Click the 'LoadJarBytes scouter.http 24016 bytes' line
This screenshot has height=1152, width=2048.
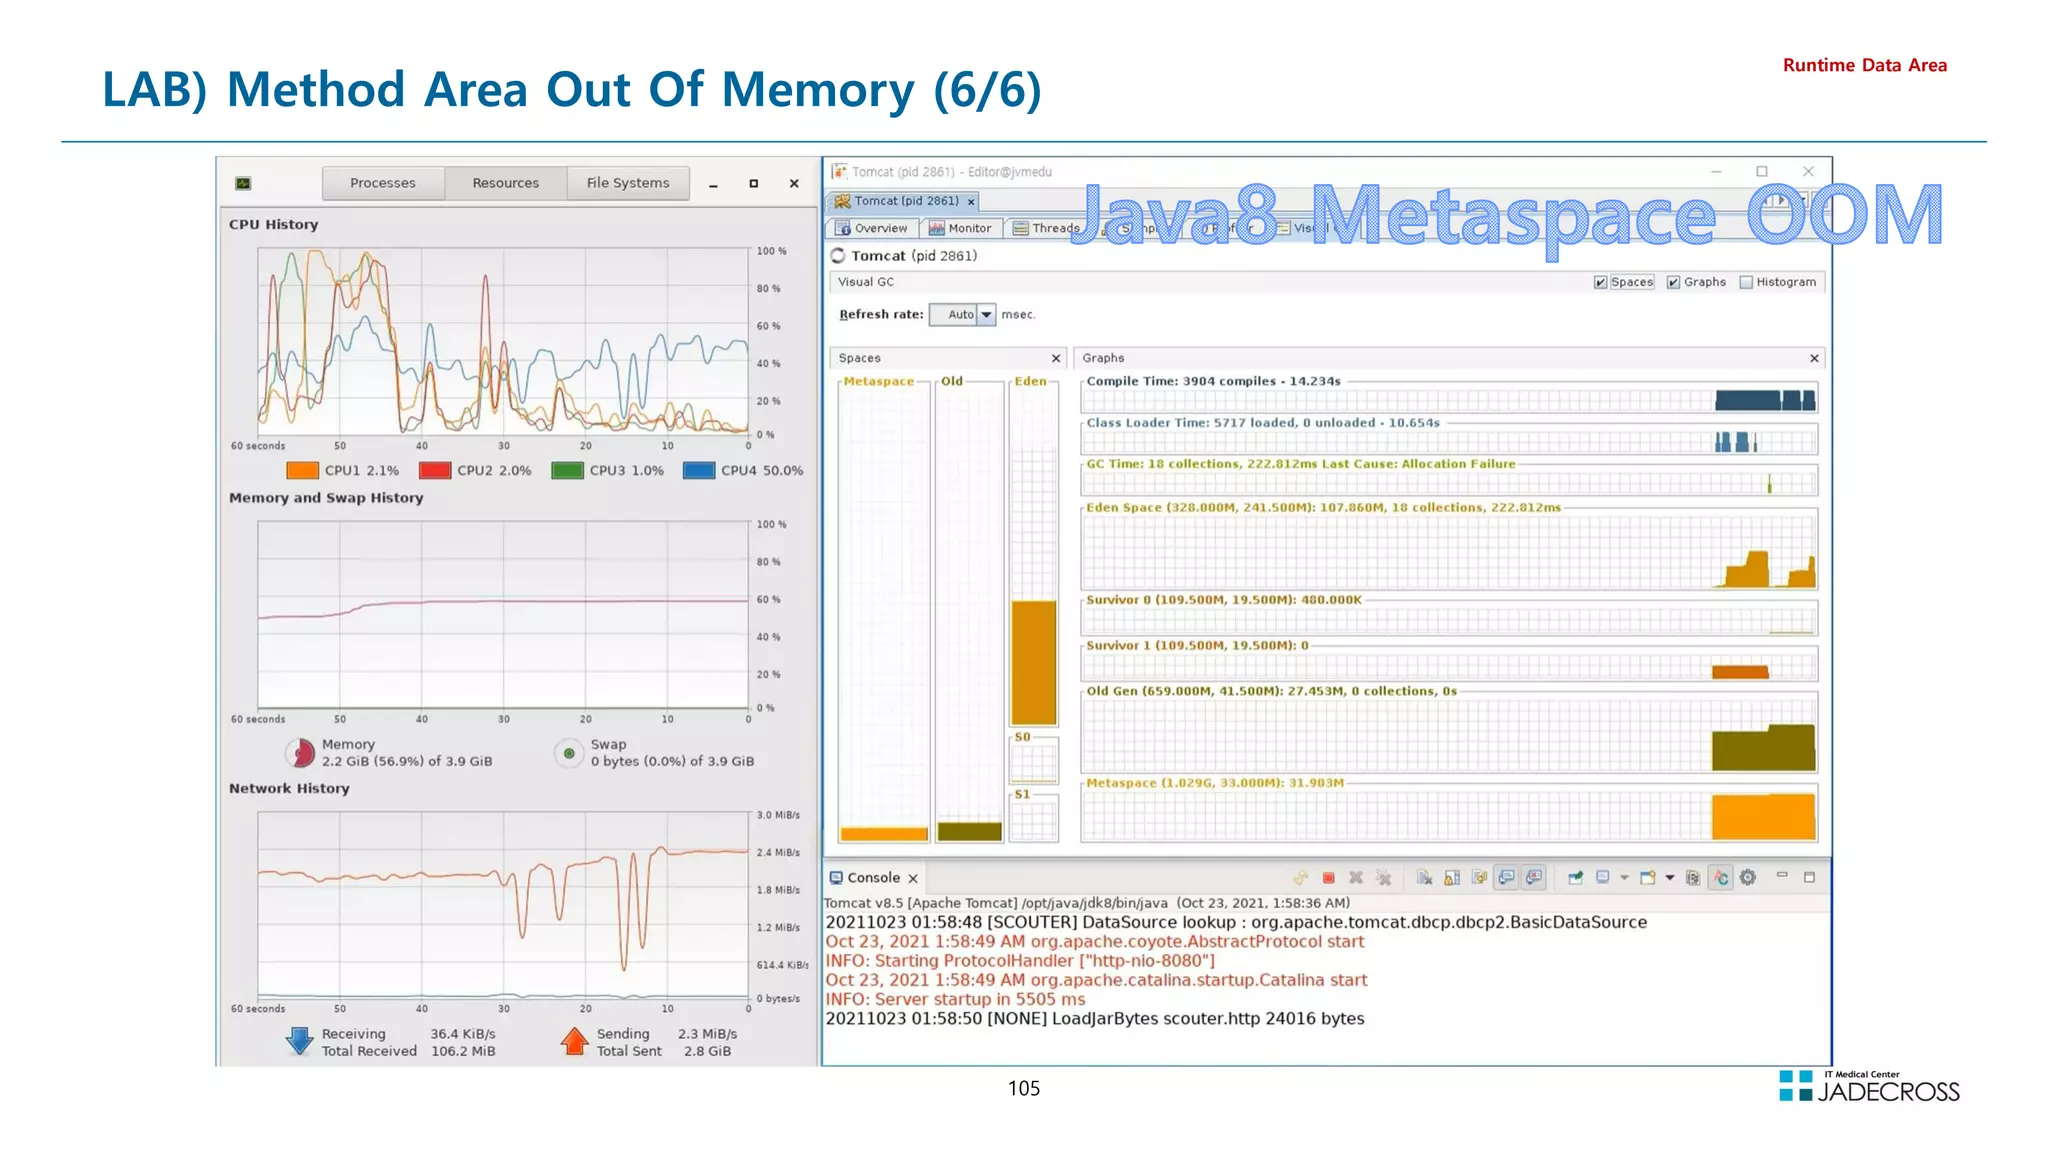coord(1208,1018)
